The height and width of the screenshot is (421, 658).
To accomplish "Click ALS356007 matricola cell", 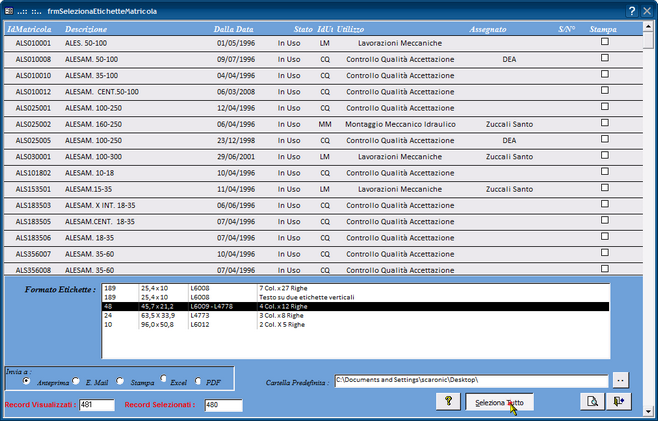I will pos(33,254).
